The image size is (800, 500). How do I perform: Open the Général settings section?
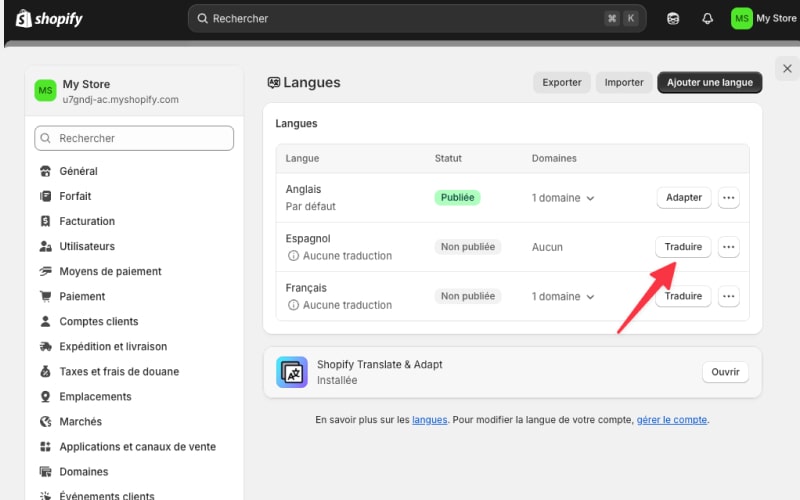click(78, 171)
